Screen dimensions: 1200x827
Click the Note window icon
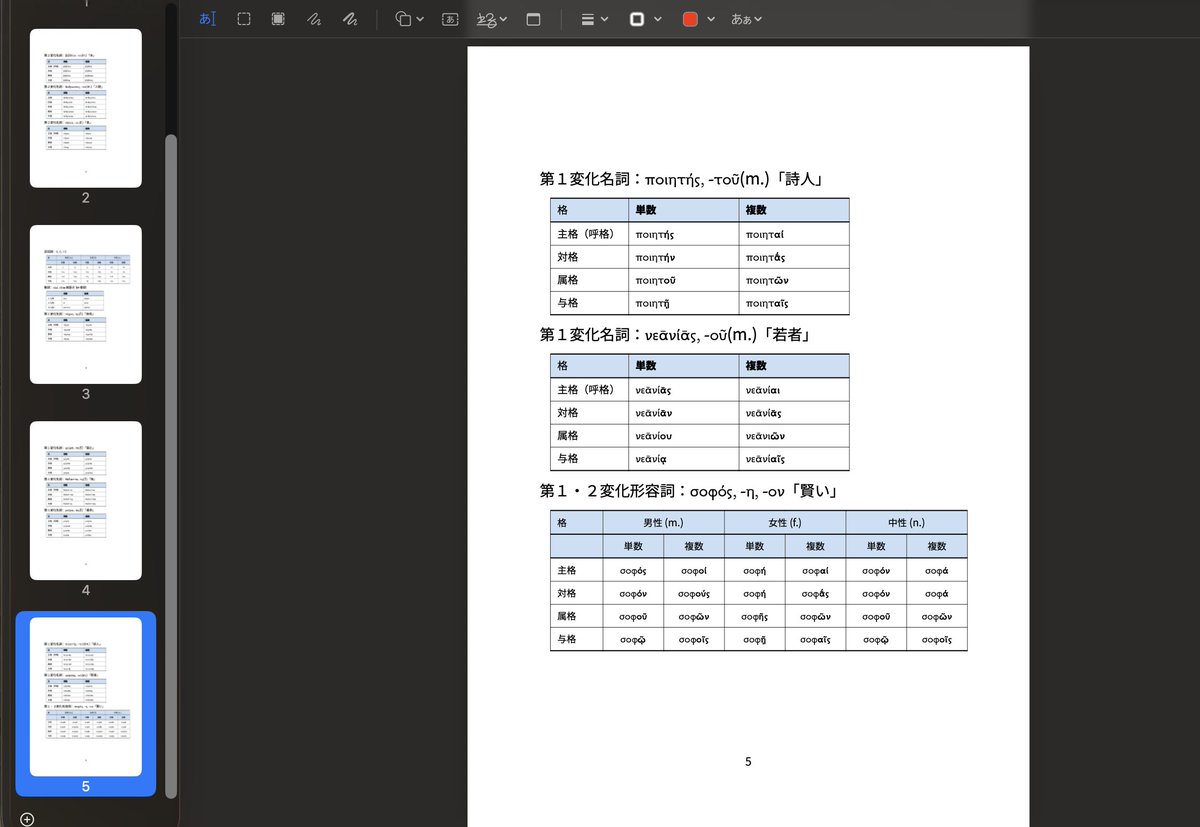pyautogui.click(x=534, y=19)
